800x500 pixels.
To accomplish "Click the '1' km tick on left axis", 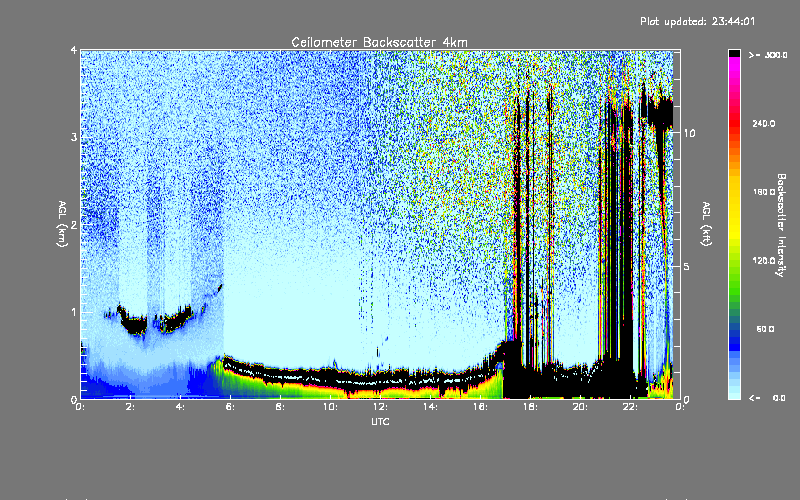I will [x=74, y=312].
